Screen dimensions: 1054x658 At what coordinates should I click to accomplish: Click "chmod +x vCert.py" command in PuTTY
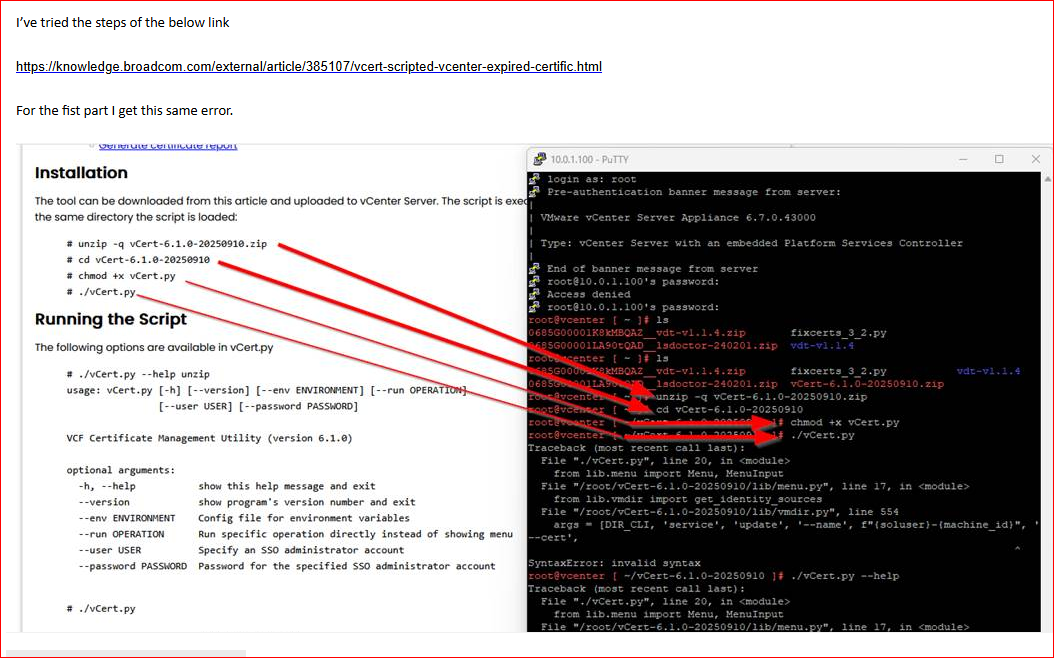pos(845,422)
